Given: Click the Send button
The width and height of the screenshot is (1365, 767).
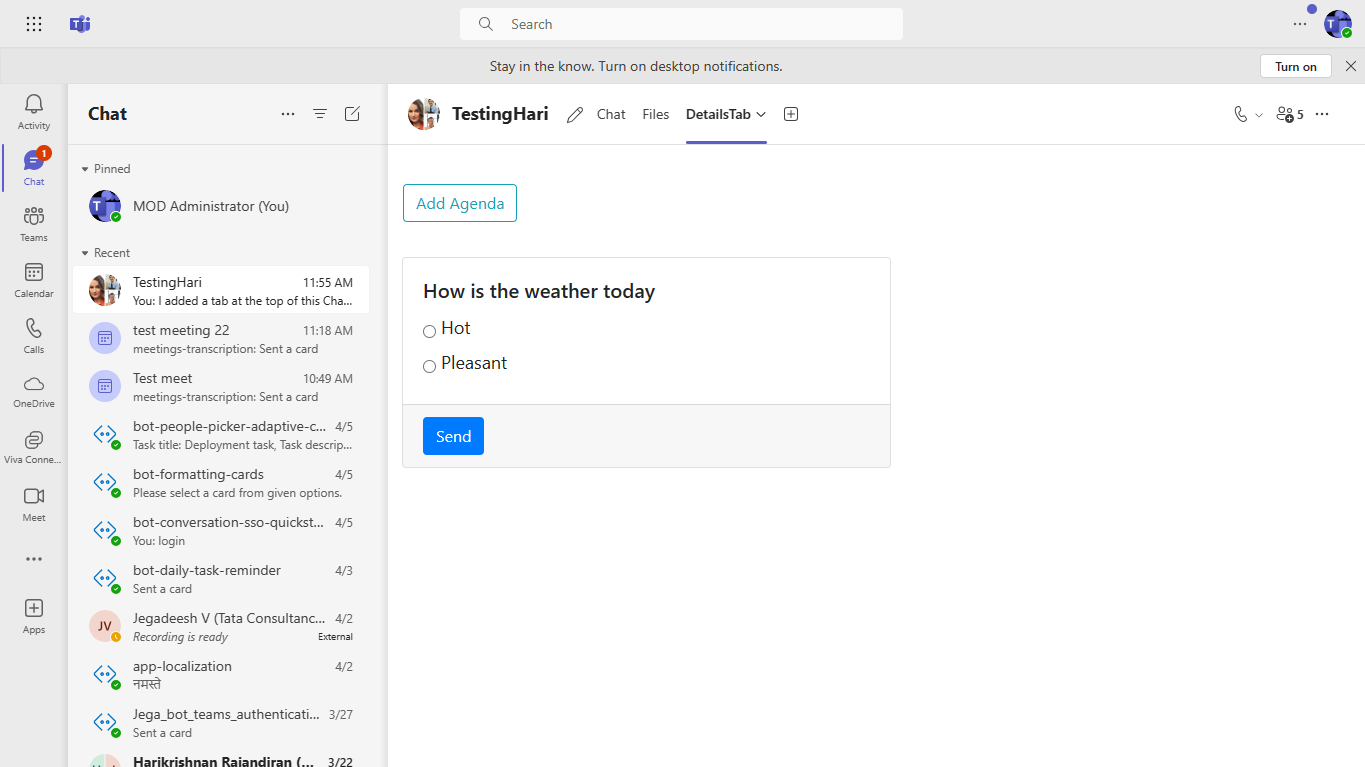Looking at the screenshot, I should click(x=453, y=436).
